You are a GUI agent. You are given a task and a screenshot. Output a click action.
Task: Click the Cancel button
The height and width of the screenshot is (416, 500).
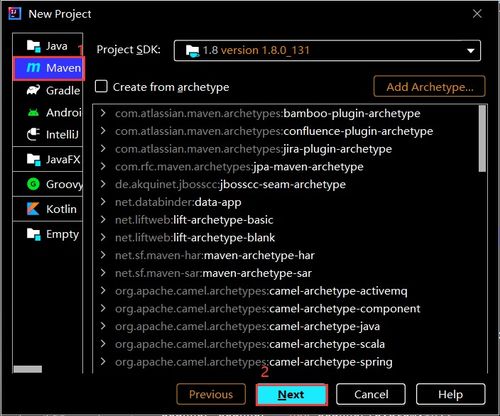click(x=371, y=395)
